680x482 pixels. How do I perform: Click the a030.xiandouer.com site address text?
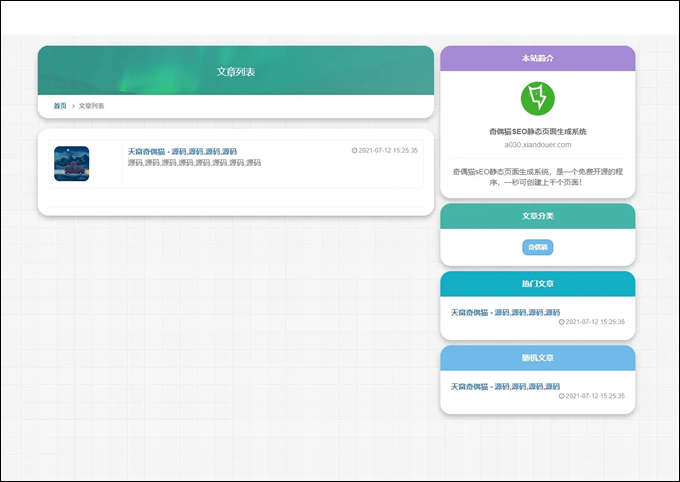[537, 145]
